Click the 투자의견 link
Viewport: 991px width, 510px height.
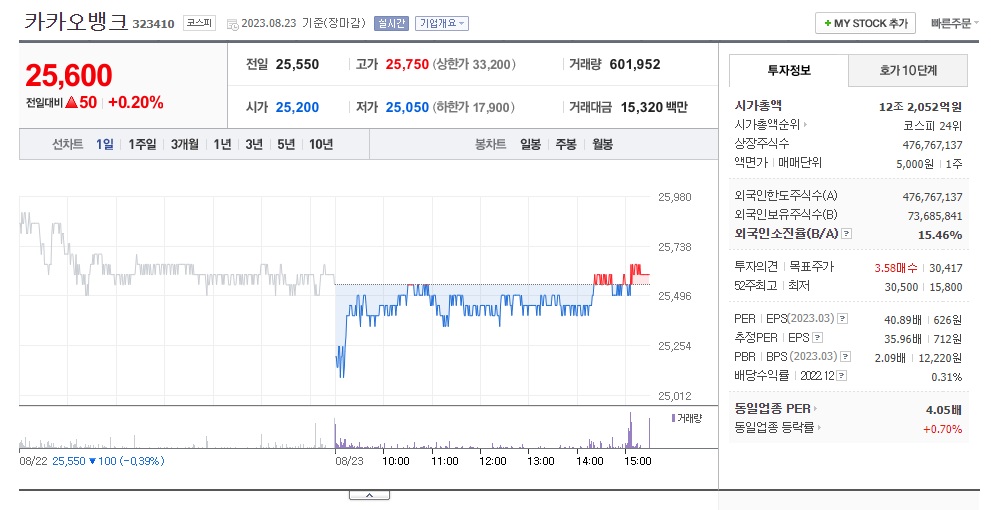[x=757, y=267]
